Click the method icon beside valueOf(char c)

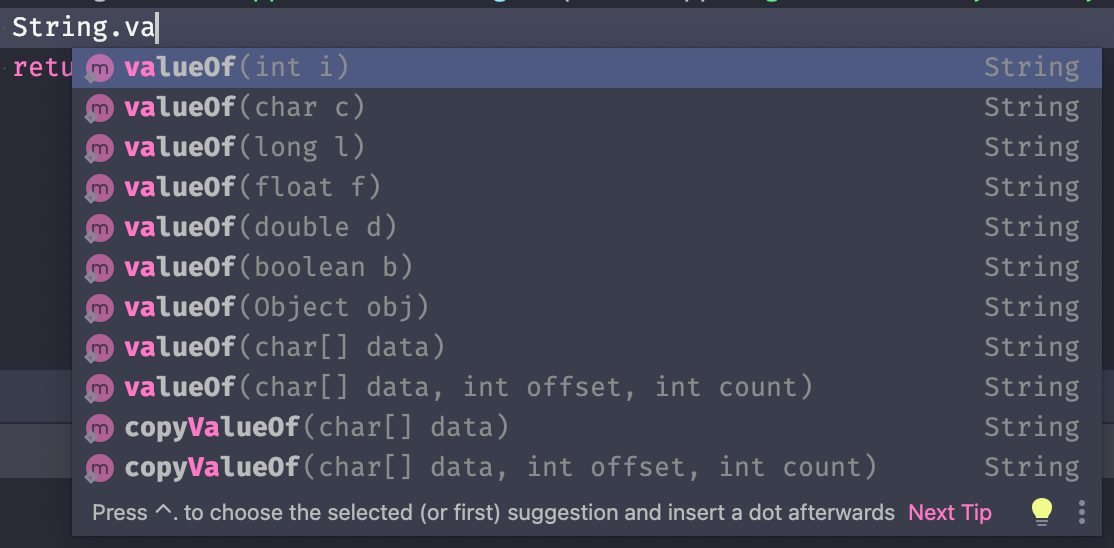point(99,108)
